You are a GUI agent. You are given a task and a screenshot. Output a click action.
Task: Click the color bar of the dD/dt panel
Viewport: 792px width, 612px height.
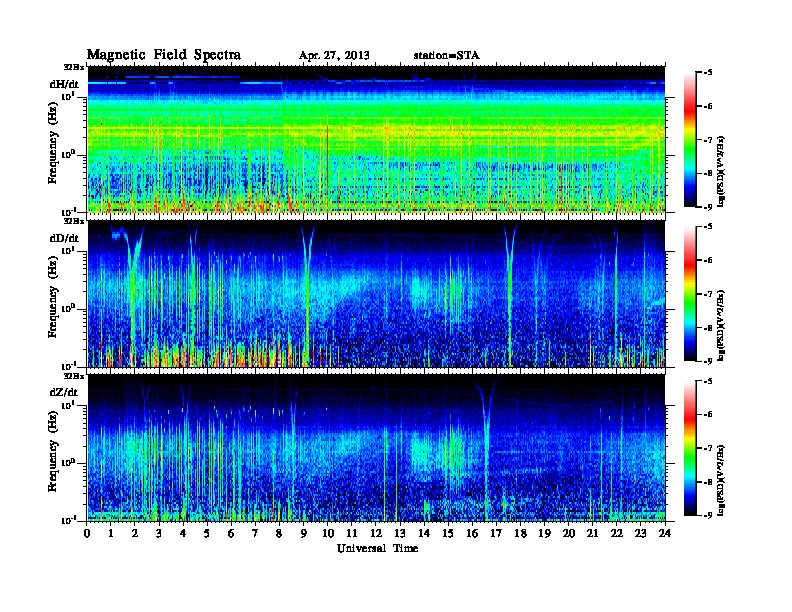690,294
